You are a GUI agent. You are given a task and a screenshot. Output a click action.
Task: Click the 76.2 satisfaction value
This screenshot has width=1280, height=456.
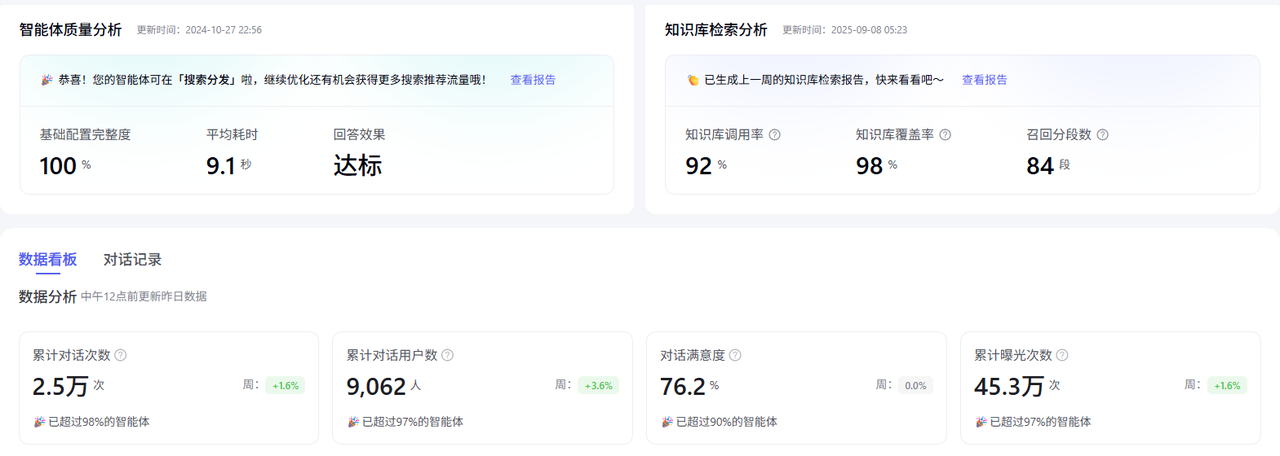click(683, 386)
